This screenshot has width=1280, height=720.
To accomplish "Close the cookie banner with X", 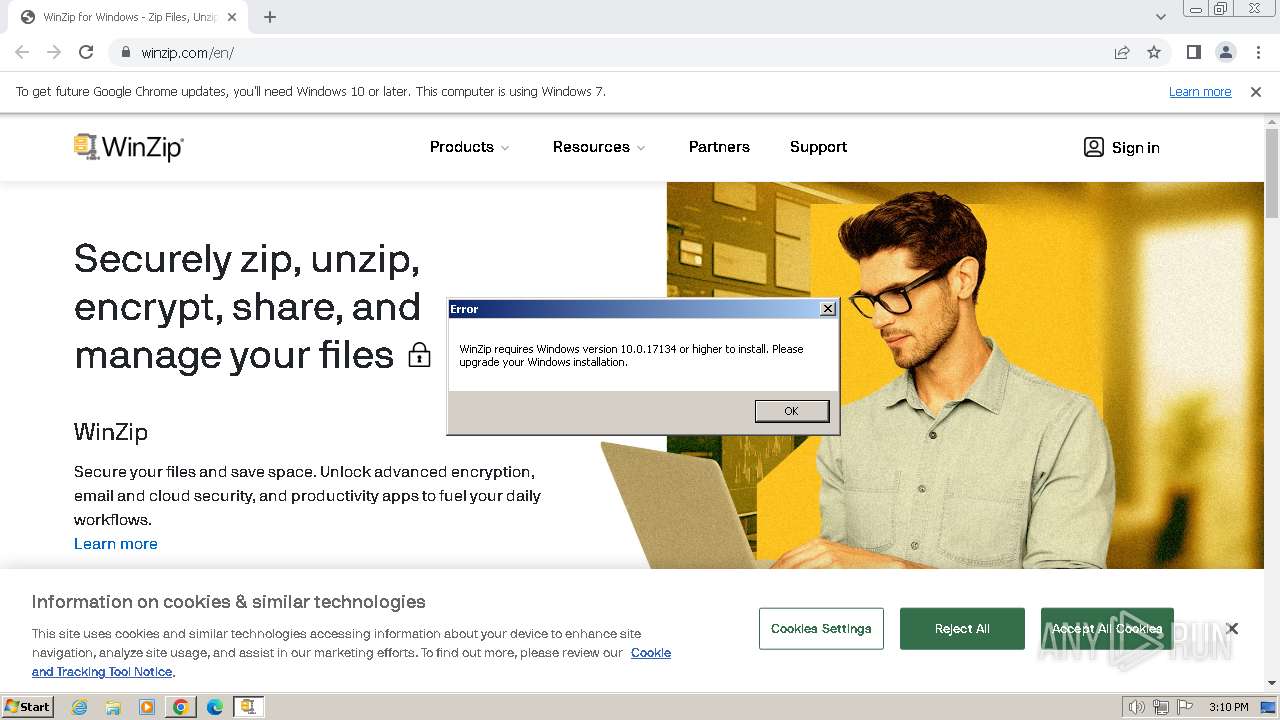I will [1232, 628].
